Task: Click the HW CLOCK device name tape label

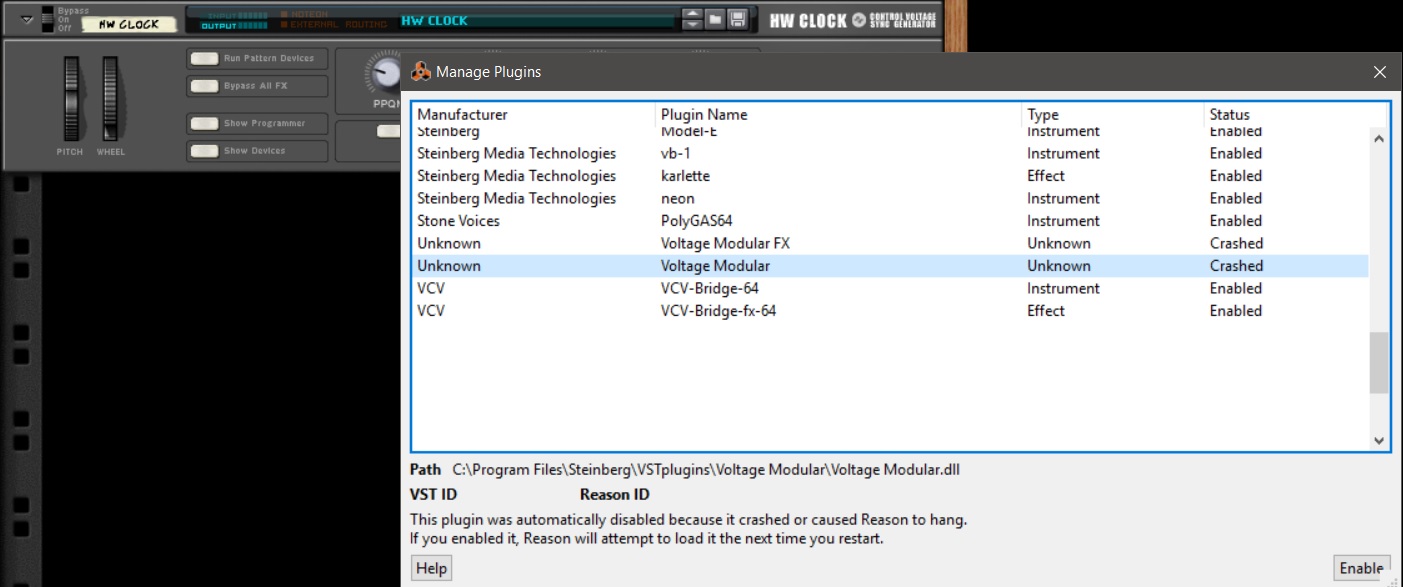Action: (x=129, y=24)
